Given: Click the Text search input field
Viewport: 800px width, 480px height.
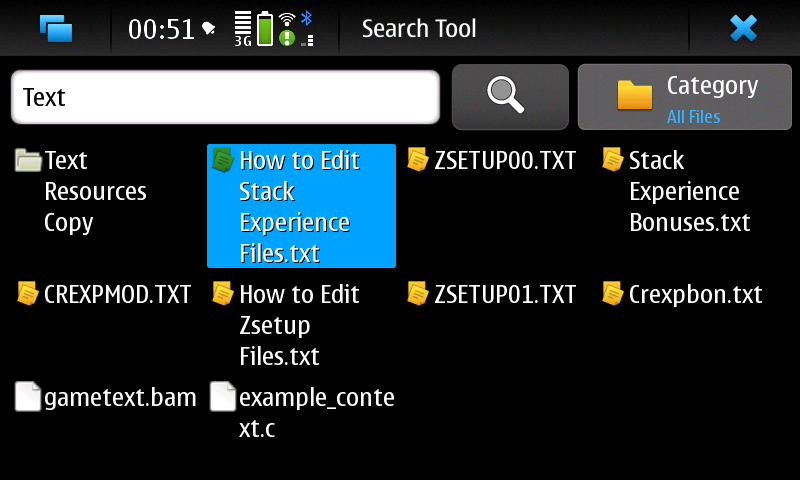Looking at the screenshot, I should (225, 97).
